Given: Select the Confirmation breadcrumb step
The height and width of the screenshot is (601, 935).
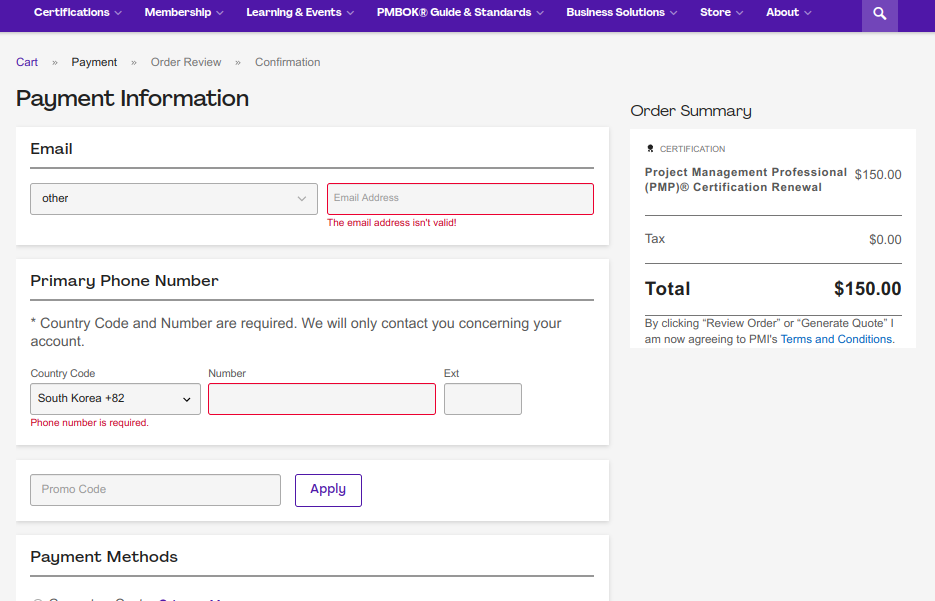Looking at the screenshot, I should tap(287, 62).
